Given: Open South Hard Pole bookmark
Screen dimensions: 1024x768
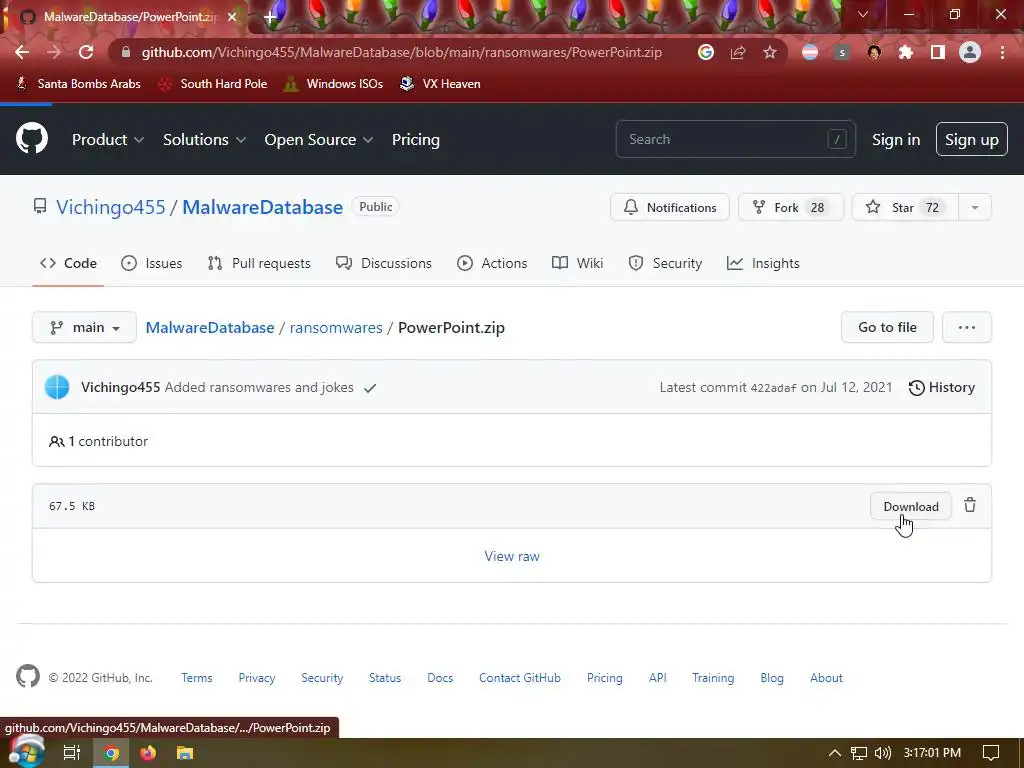Looking at the screenshot, I should tap(214, 84).
